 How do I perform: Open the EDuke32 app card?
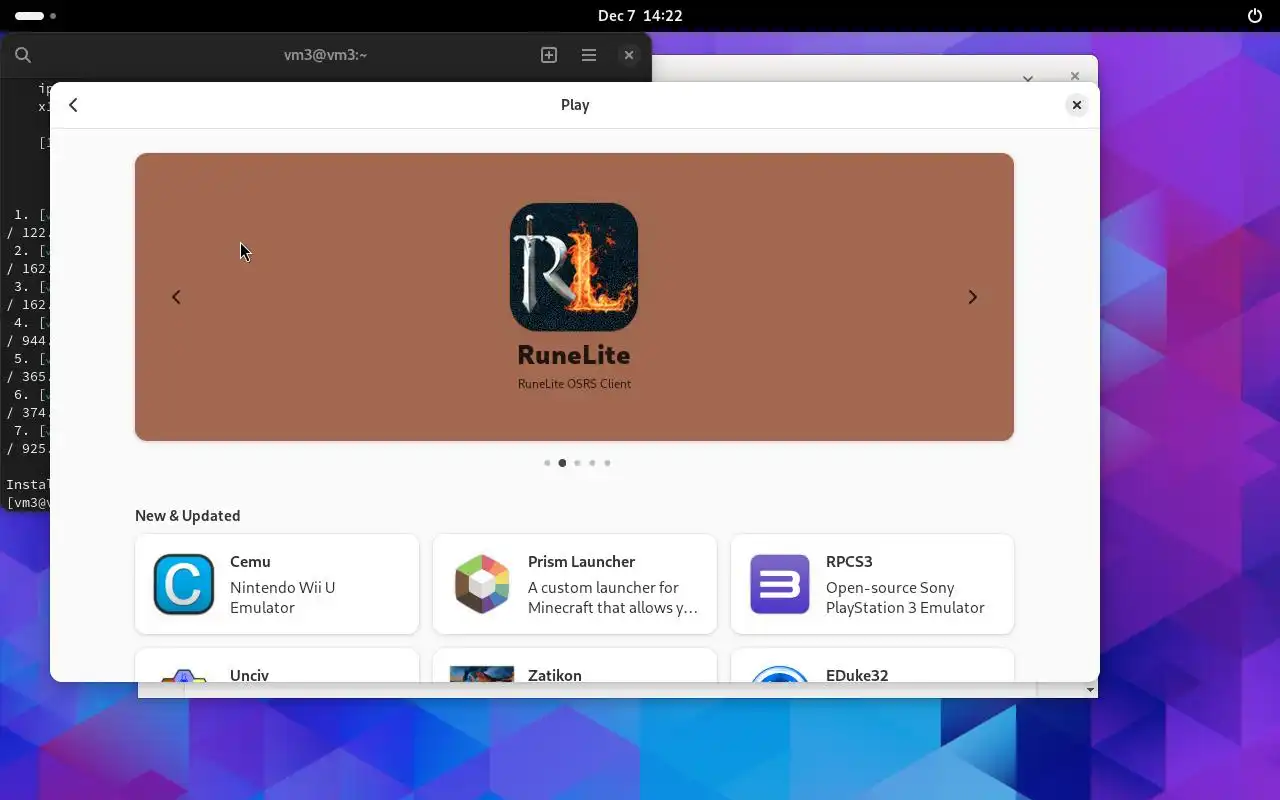(x=872, y=666)
